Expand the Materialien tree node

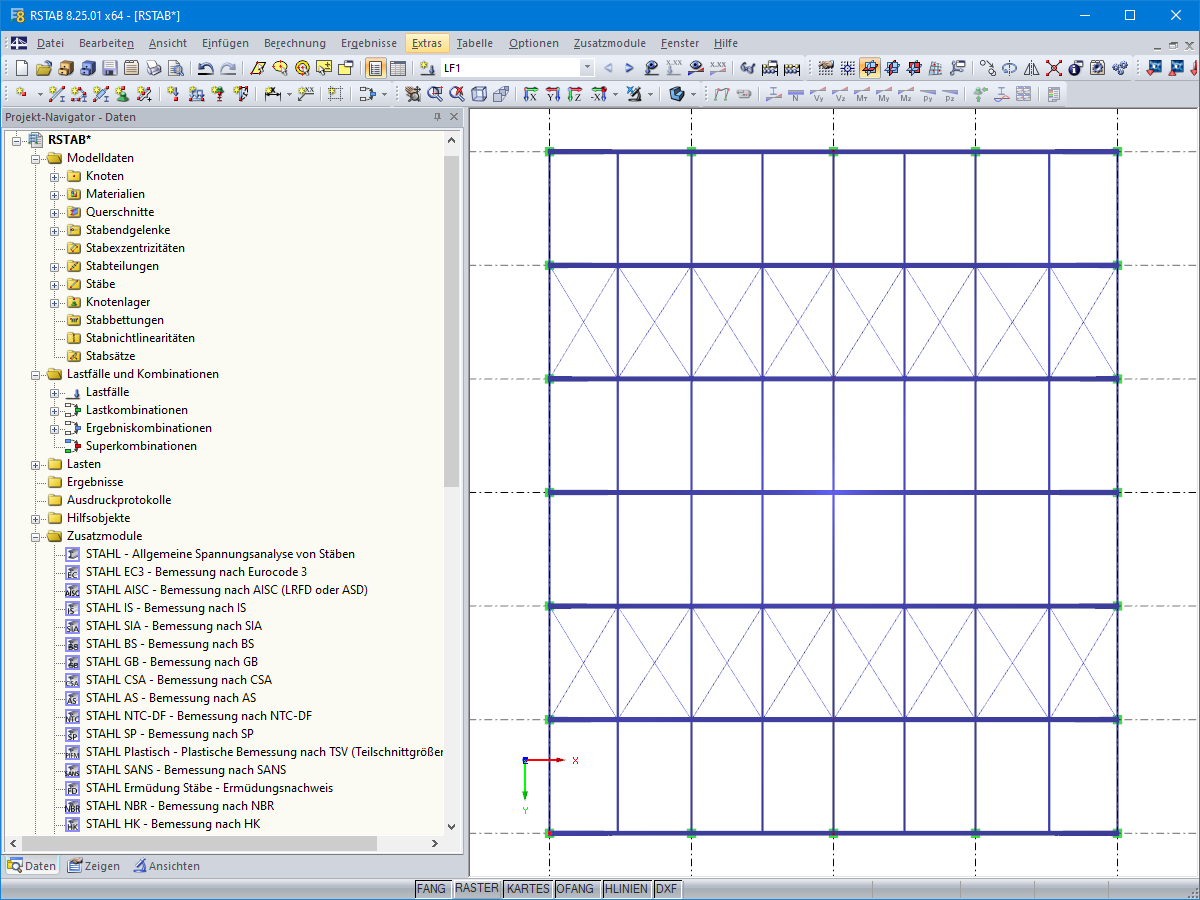[x=55, y=194]
